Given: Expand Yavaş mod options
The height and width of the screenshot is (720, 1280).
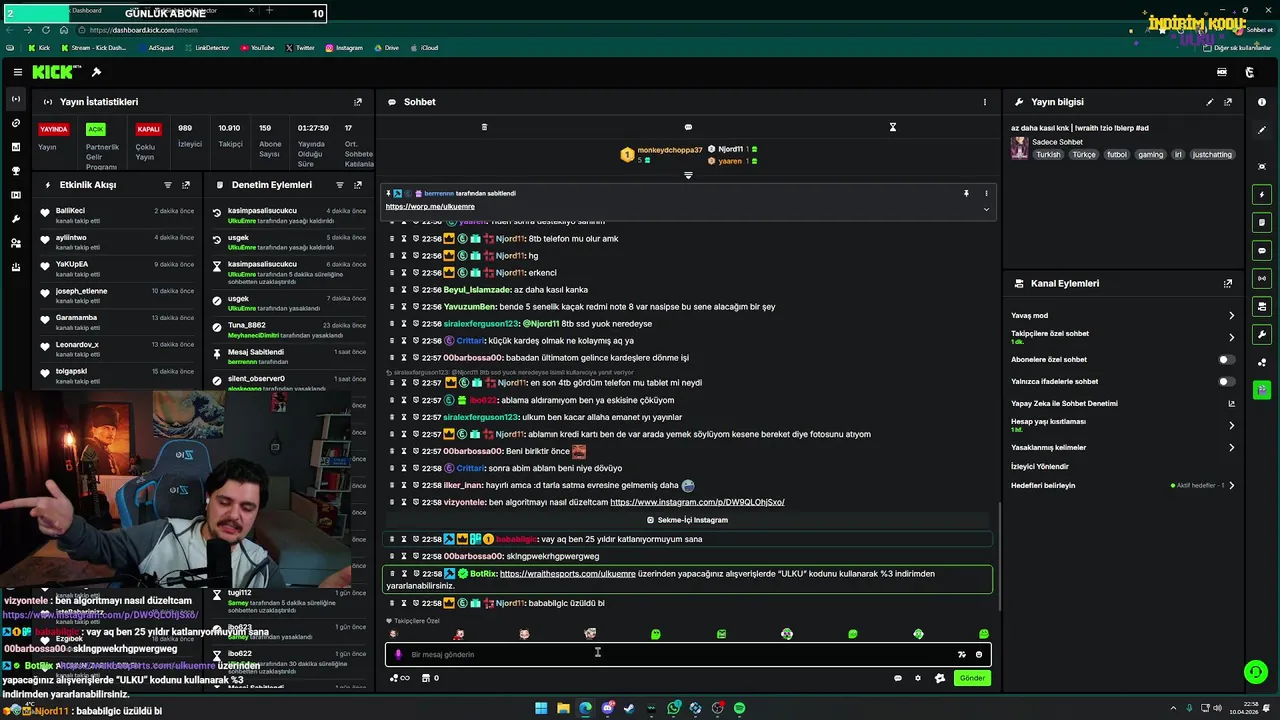Looking at the screenshot, I should [x=1231, y=315].
